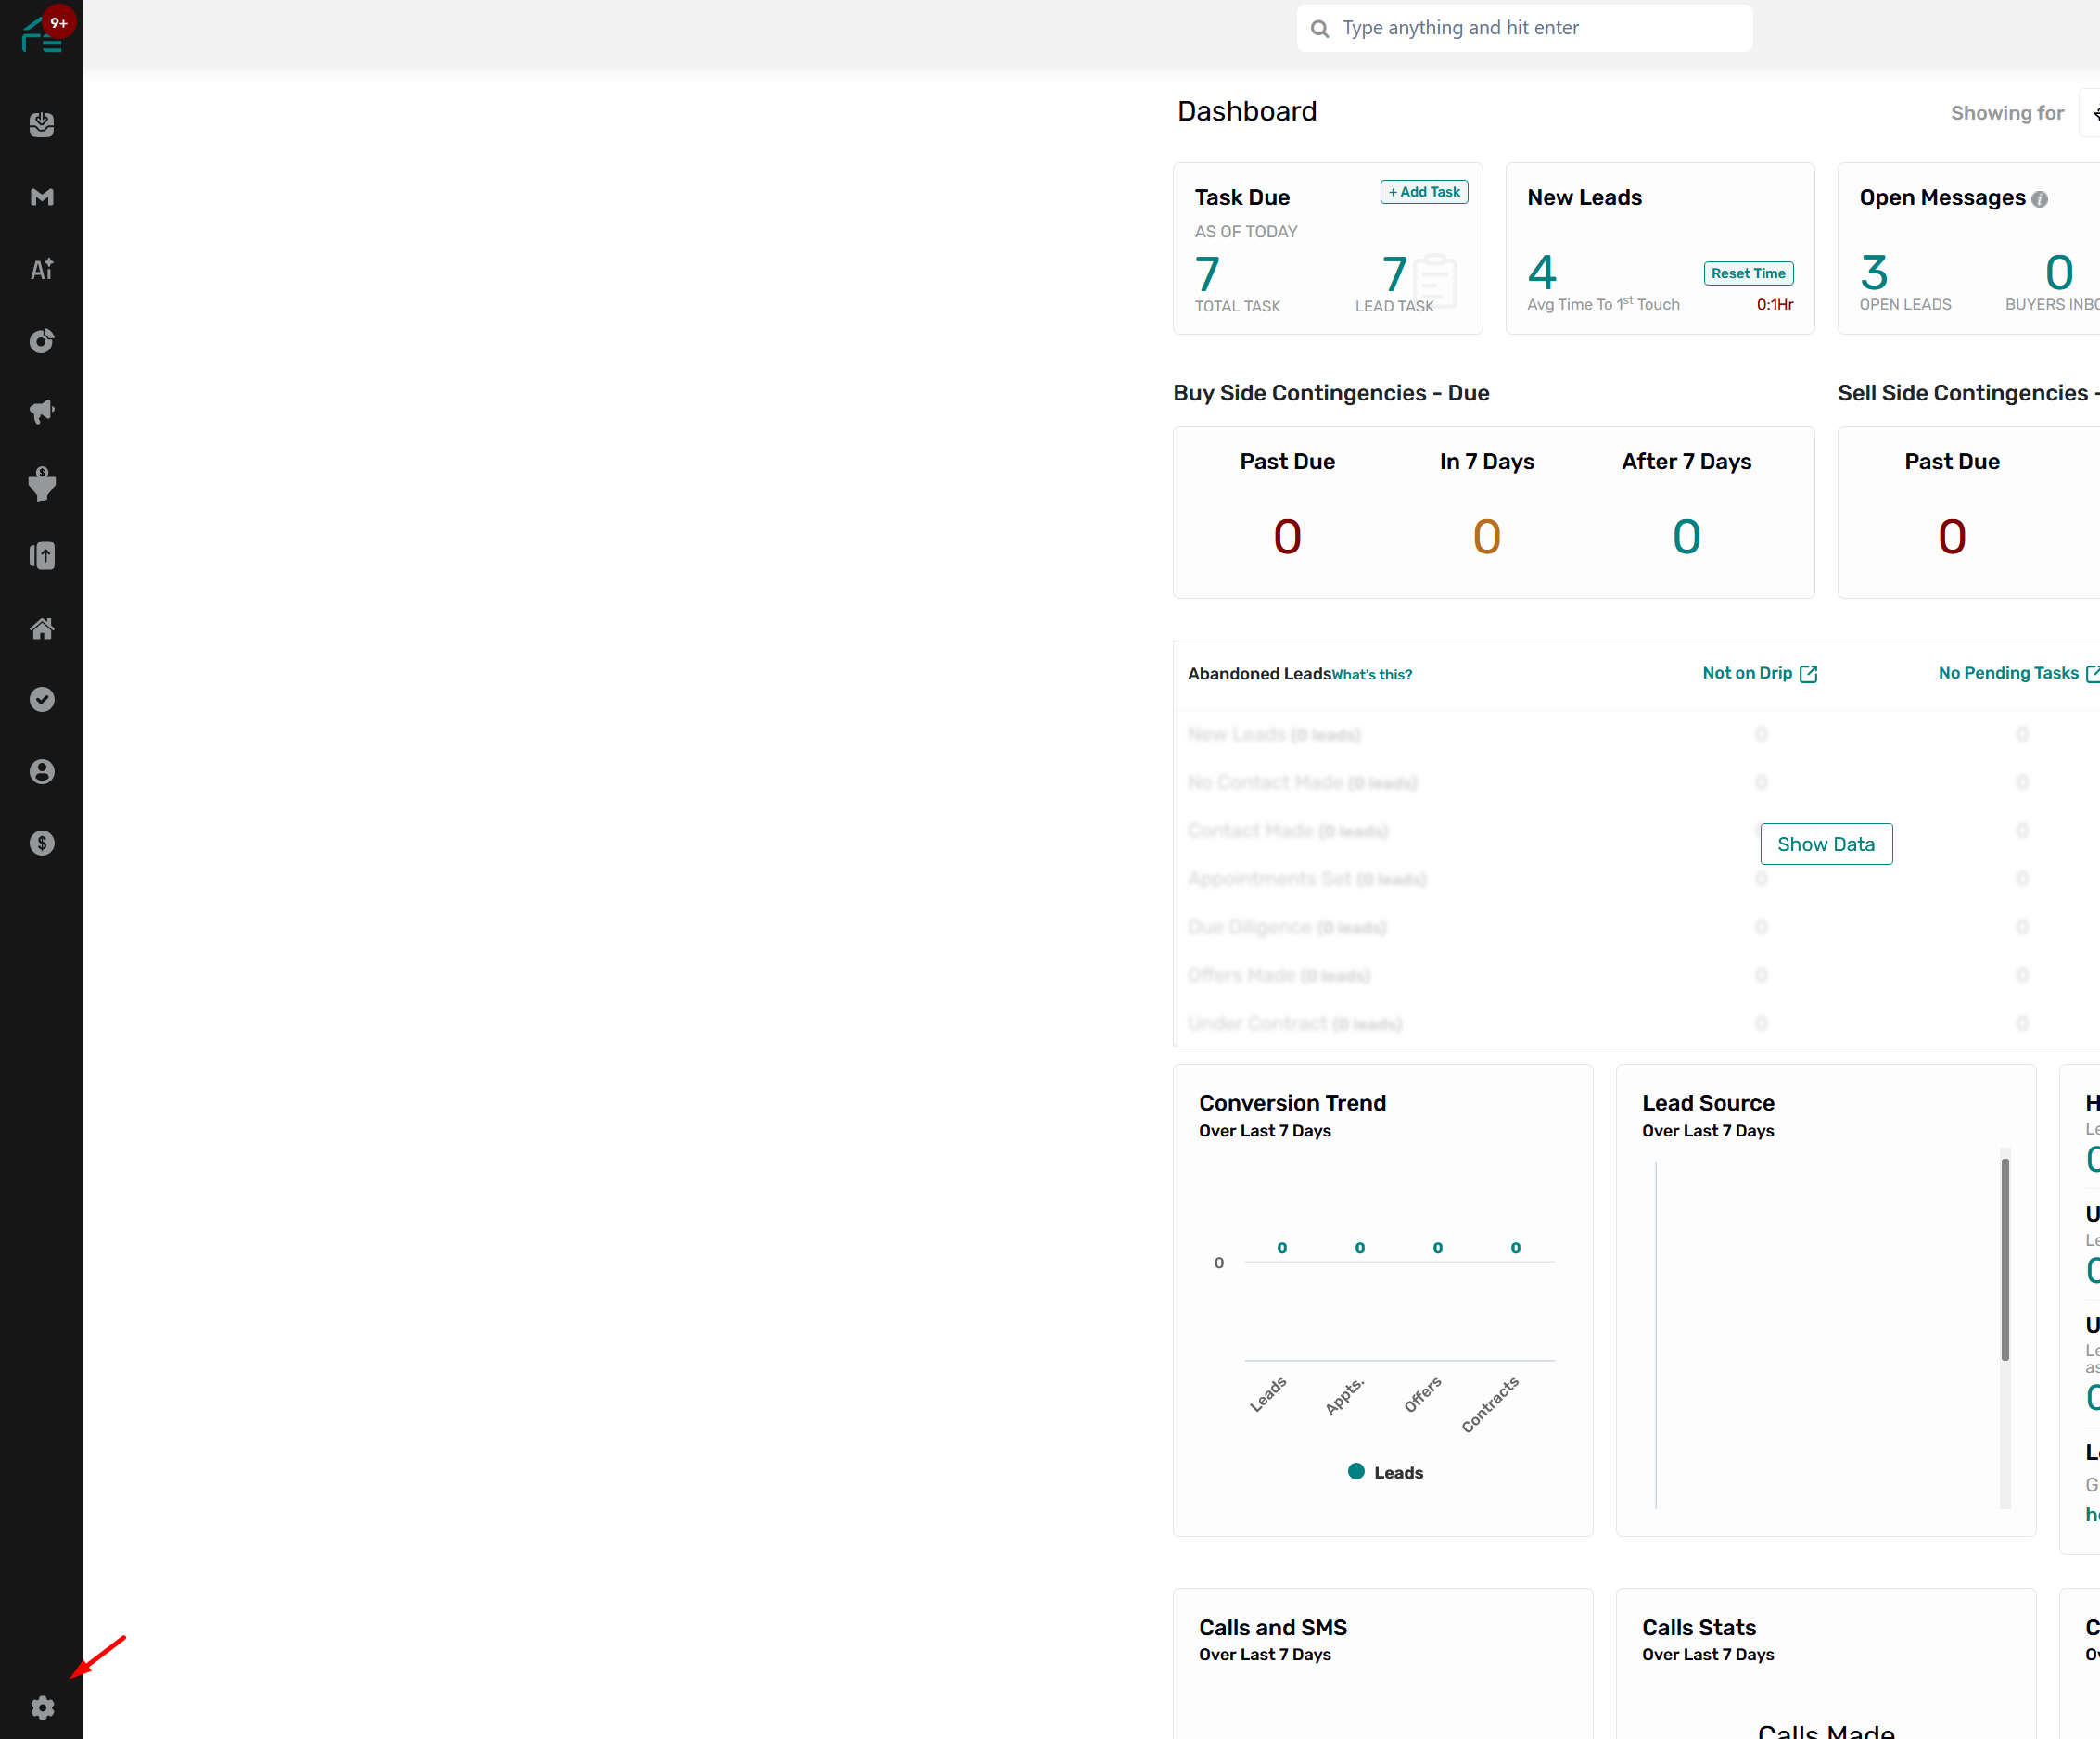
Task: Click the dollar coin icon in sidebar
Action: coord(41,844)
